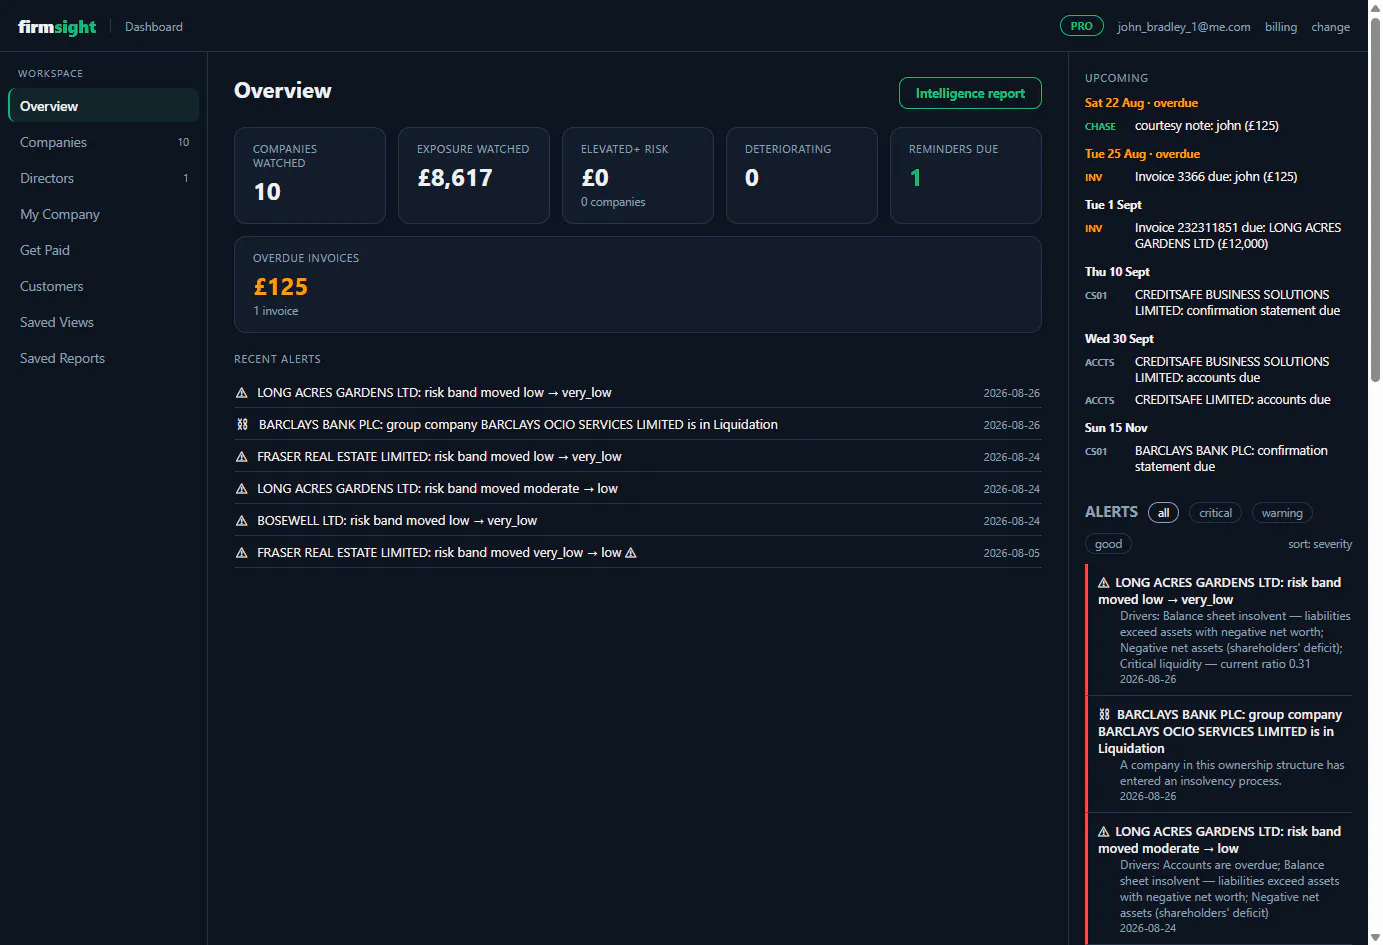
Task: Filter alerts by all
Action: pyautogui.click(x=1163, y=513)
